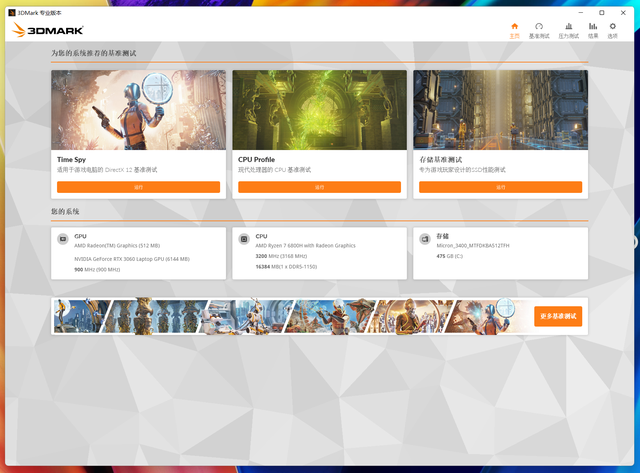The image size is (640, 473).
Task: Open the Home tab house icon
Action: [514, 27]
